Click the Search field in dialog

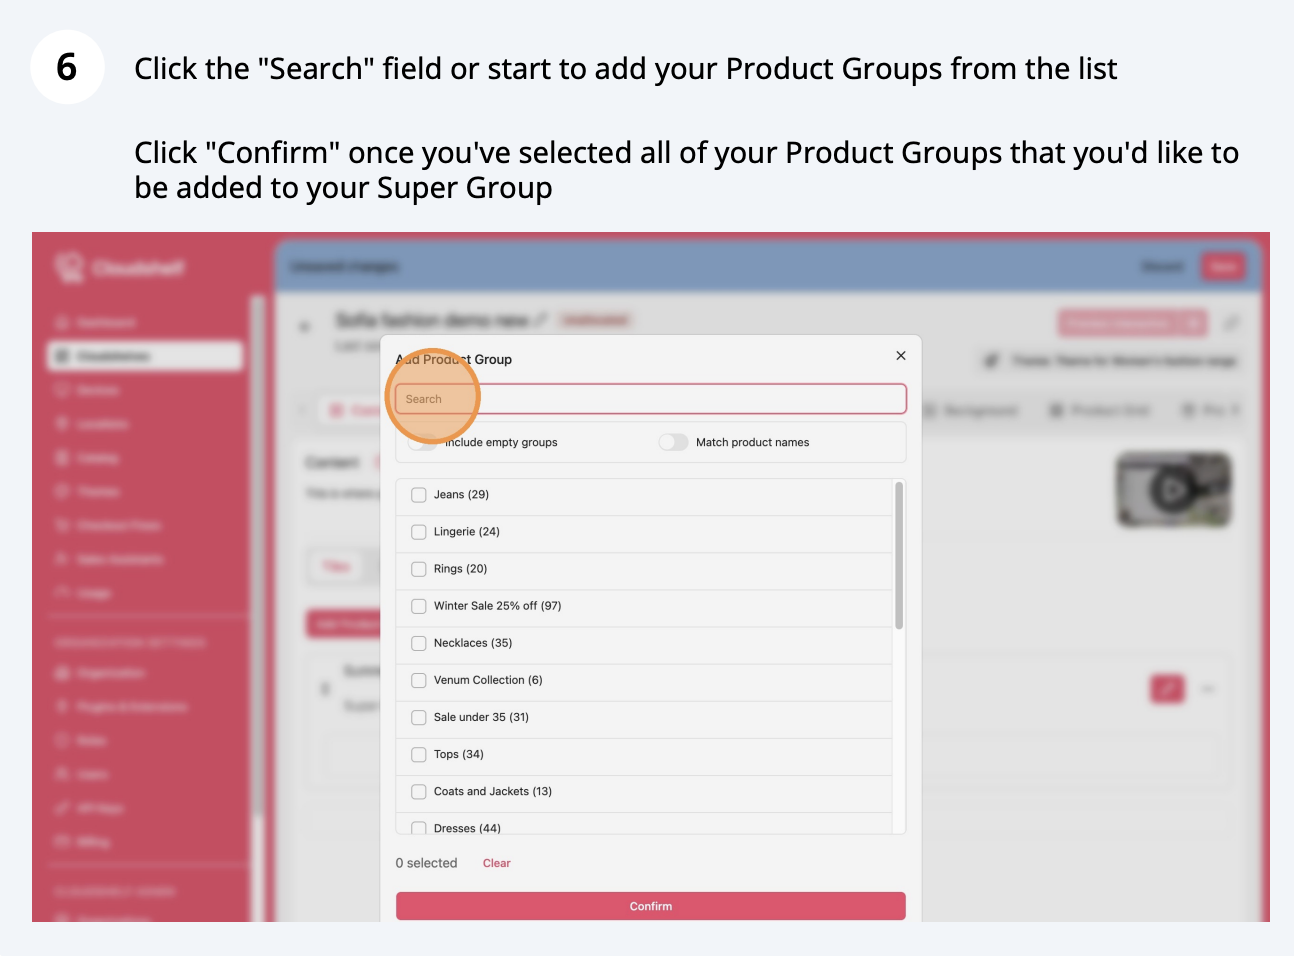651,399
